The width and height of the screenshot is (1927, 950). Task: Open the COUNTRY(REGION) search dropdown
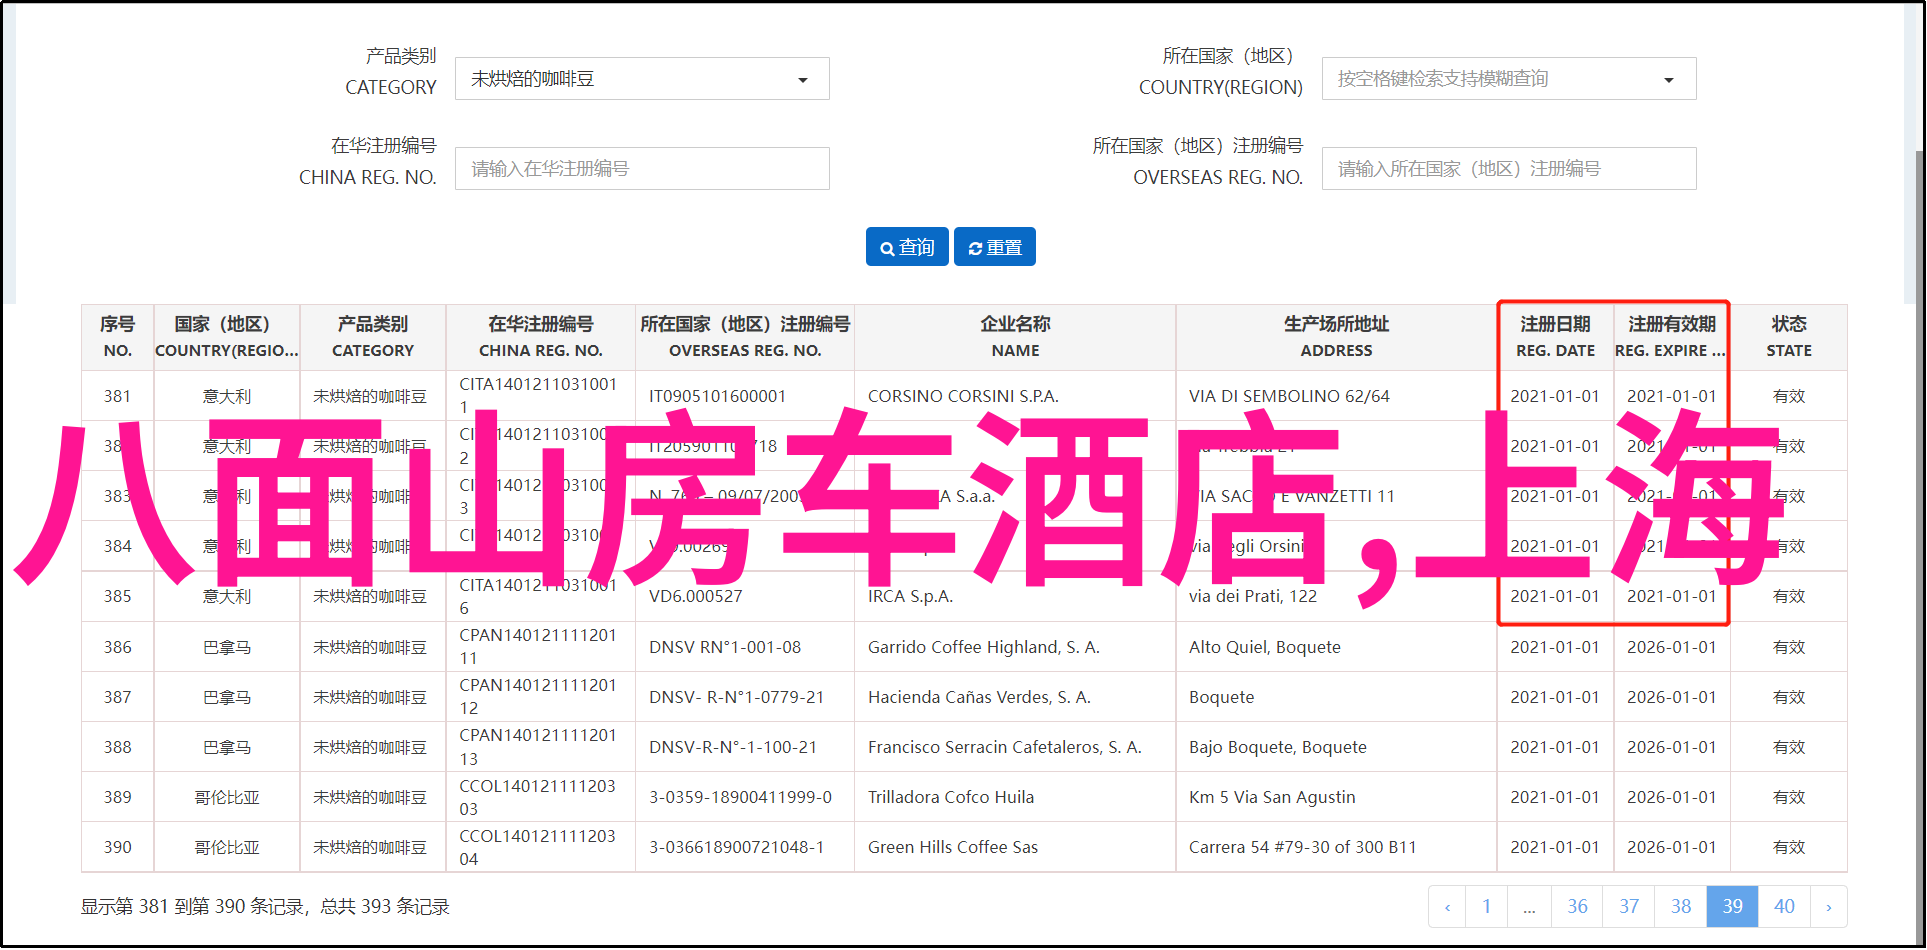click(1509, 79)
